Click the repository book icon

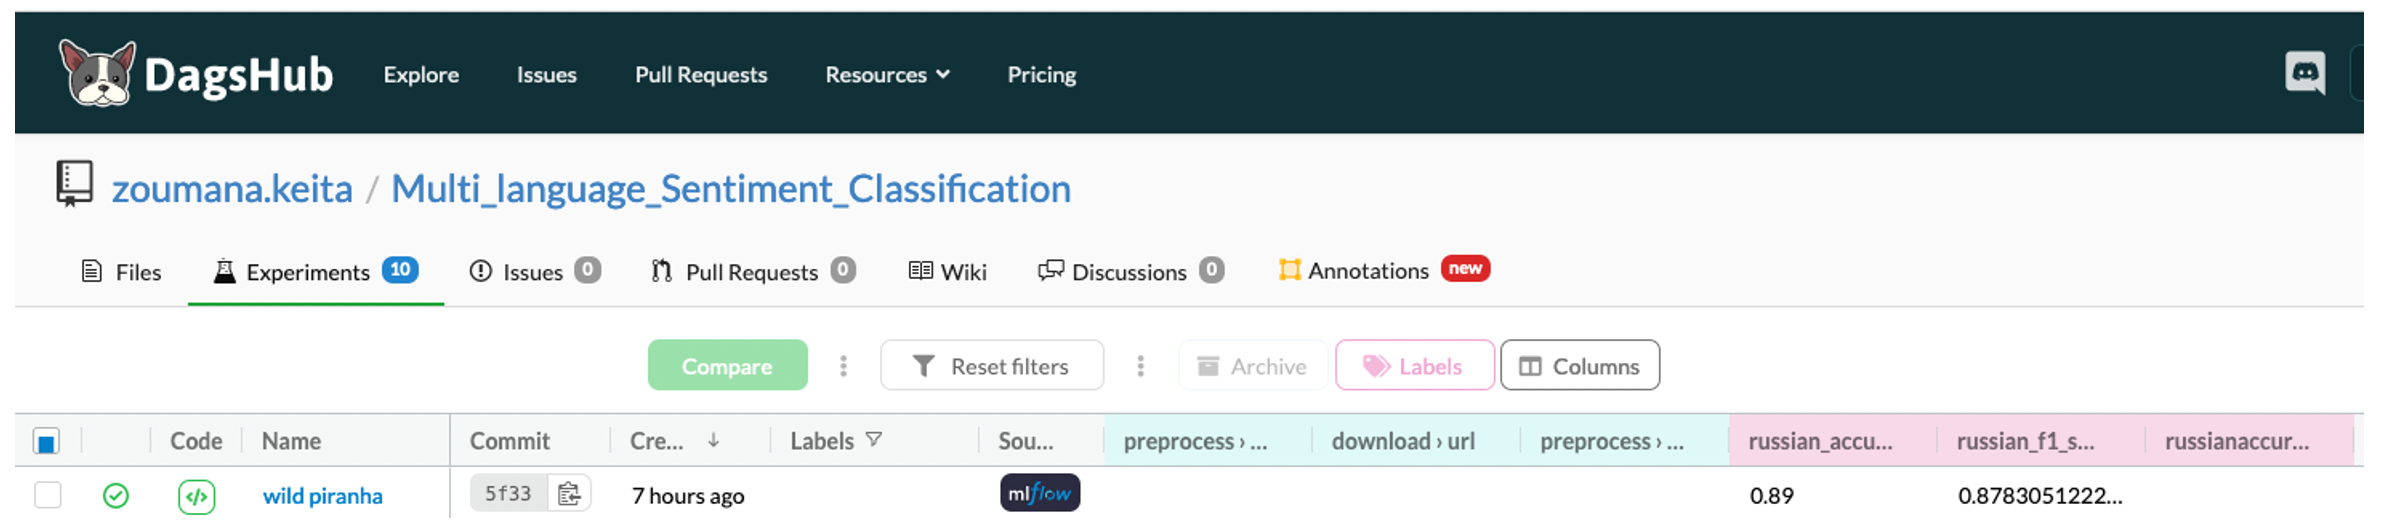pyautogui.click(x=75, y=184)
